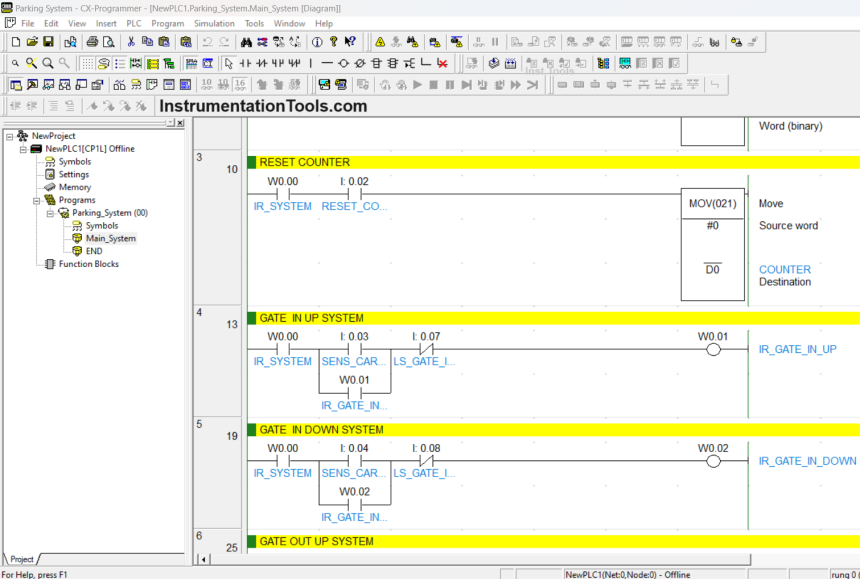Click the MOV(021) instruction block
Screen dimensions: 860x579
[x=712, y=203]
